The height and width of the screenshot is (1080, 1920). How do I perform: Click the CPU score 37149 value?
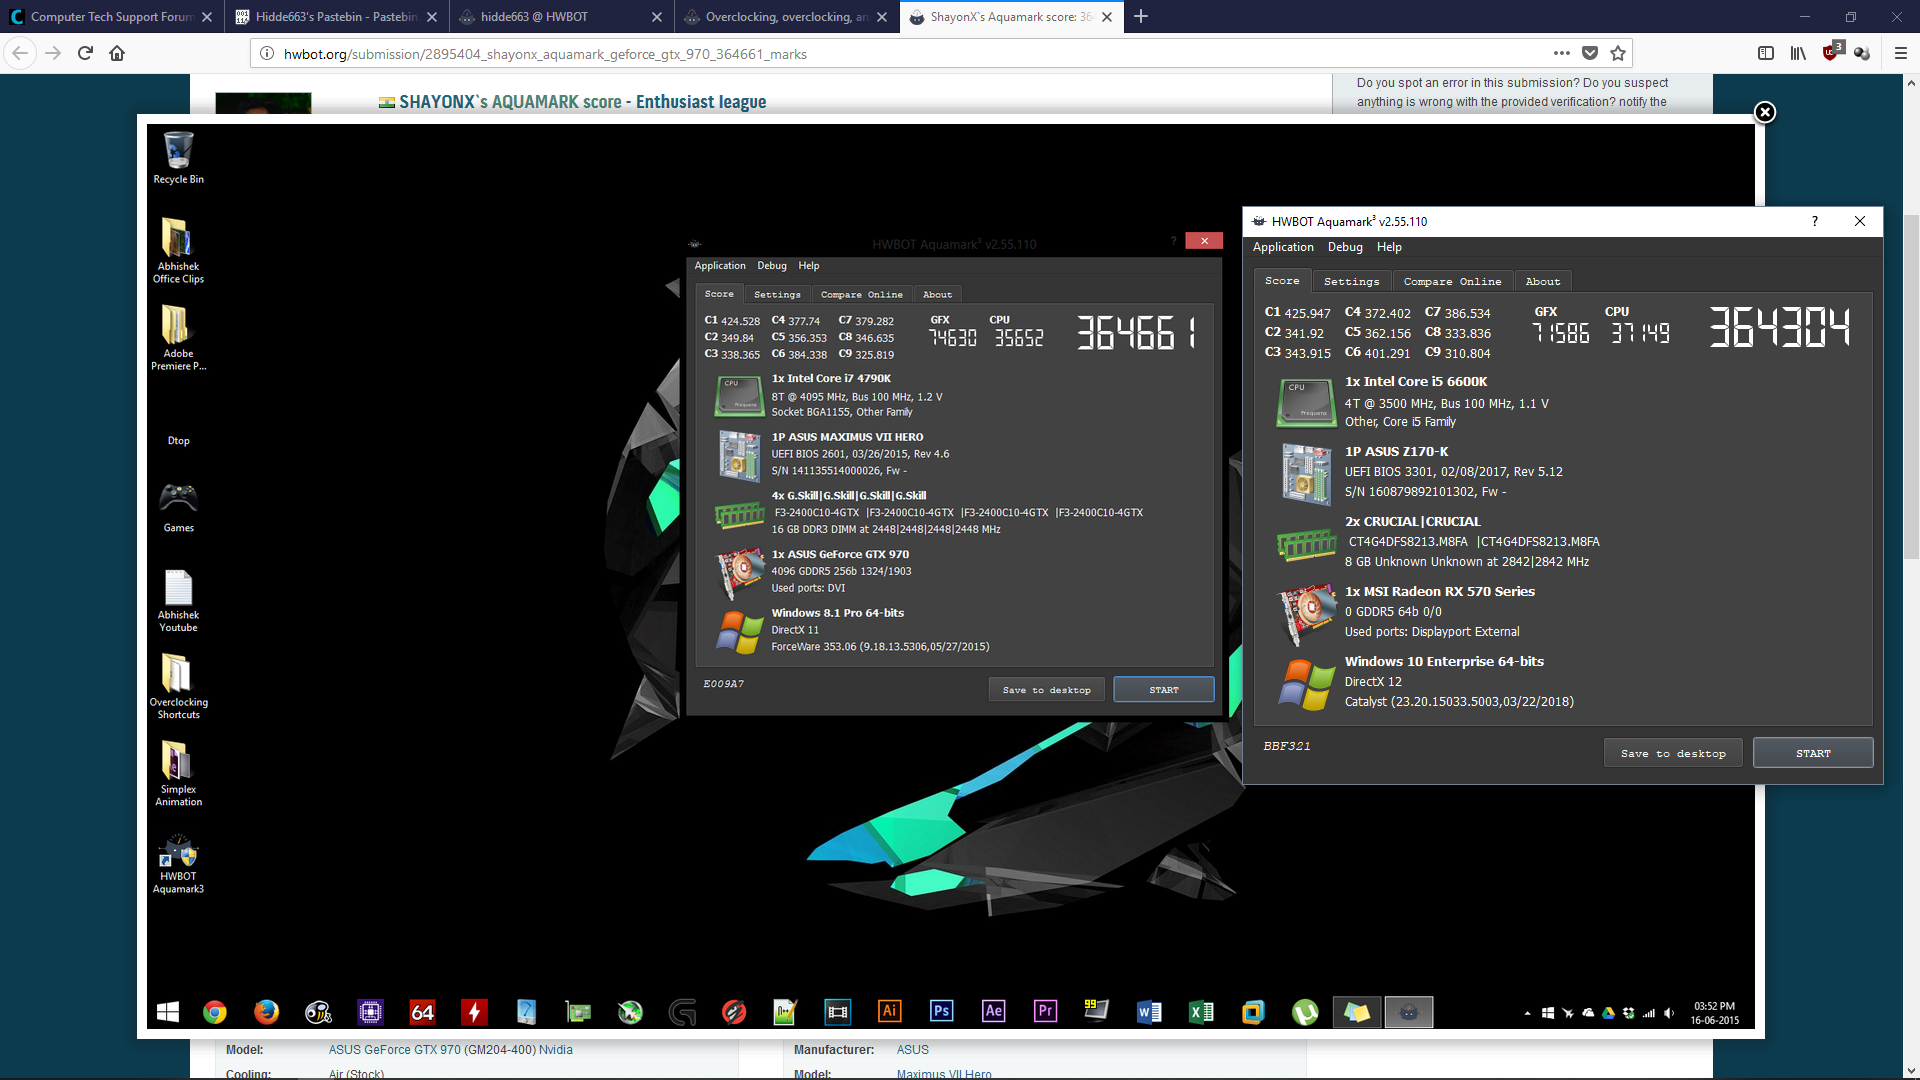(1640, 333)
